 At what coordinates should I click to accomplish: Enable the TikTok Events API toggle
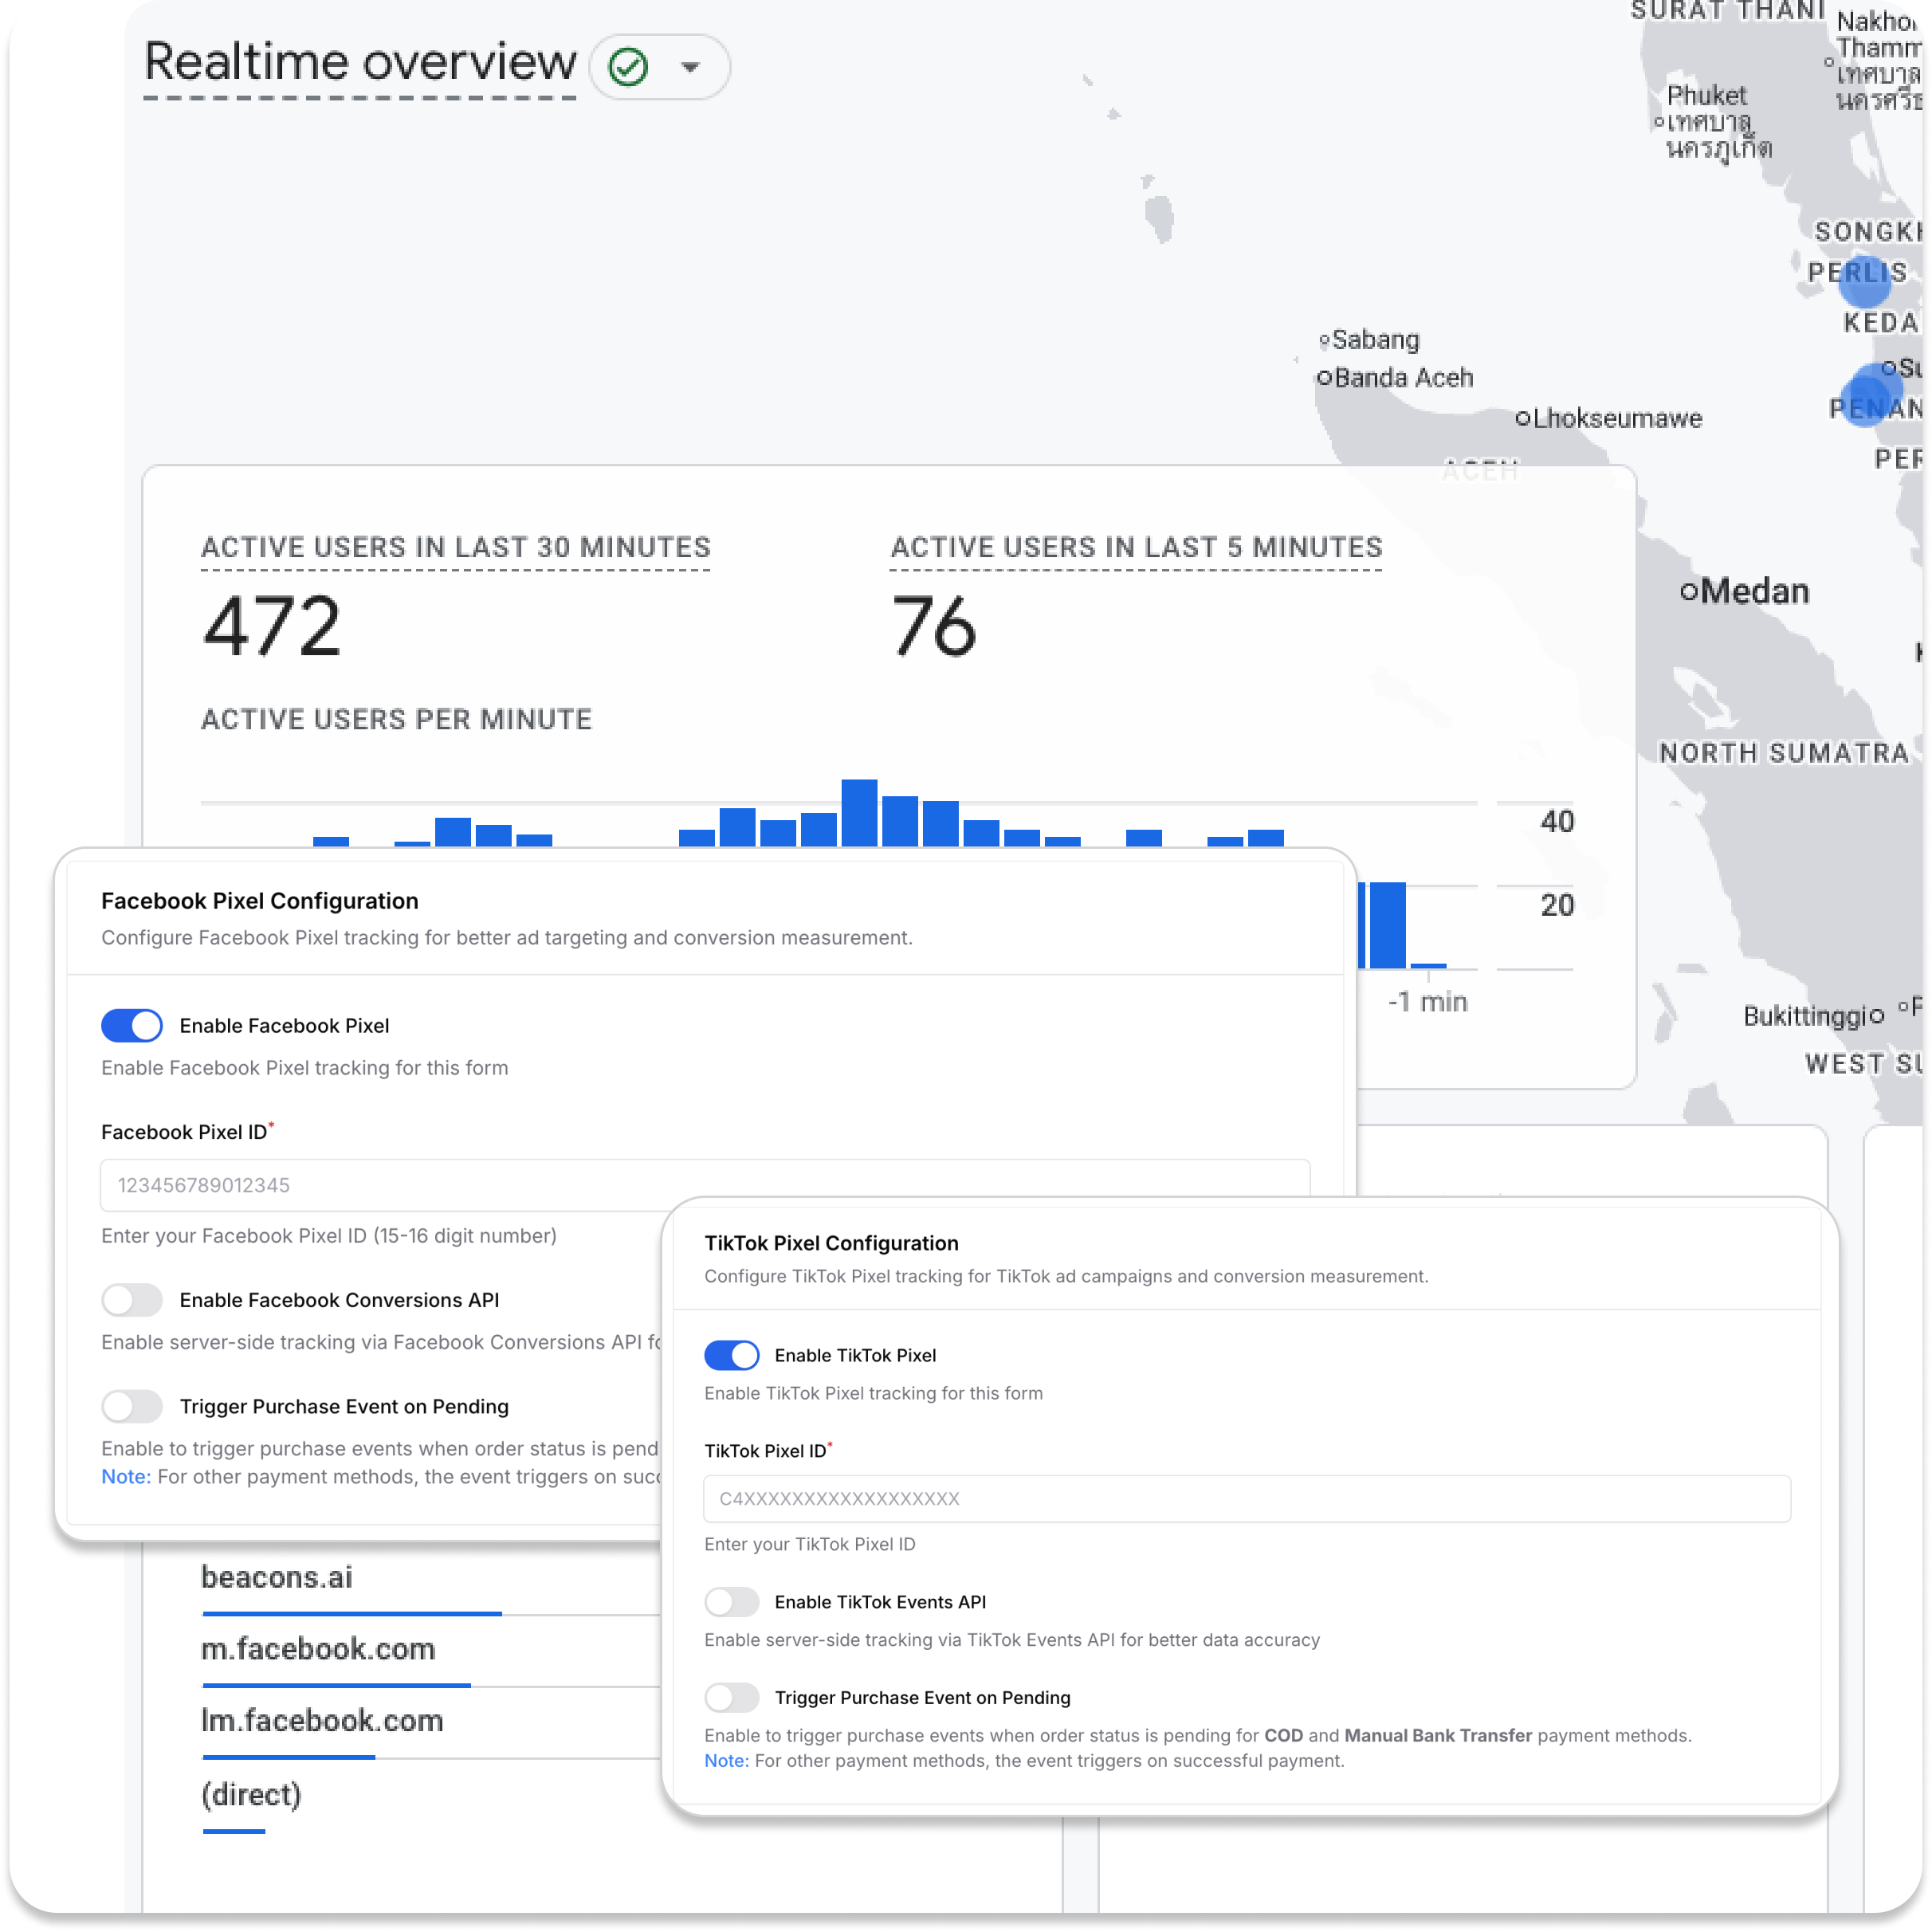[x=731, y=1601]
